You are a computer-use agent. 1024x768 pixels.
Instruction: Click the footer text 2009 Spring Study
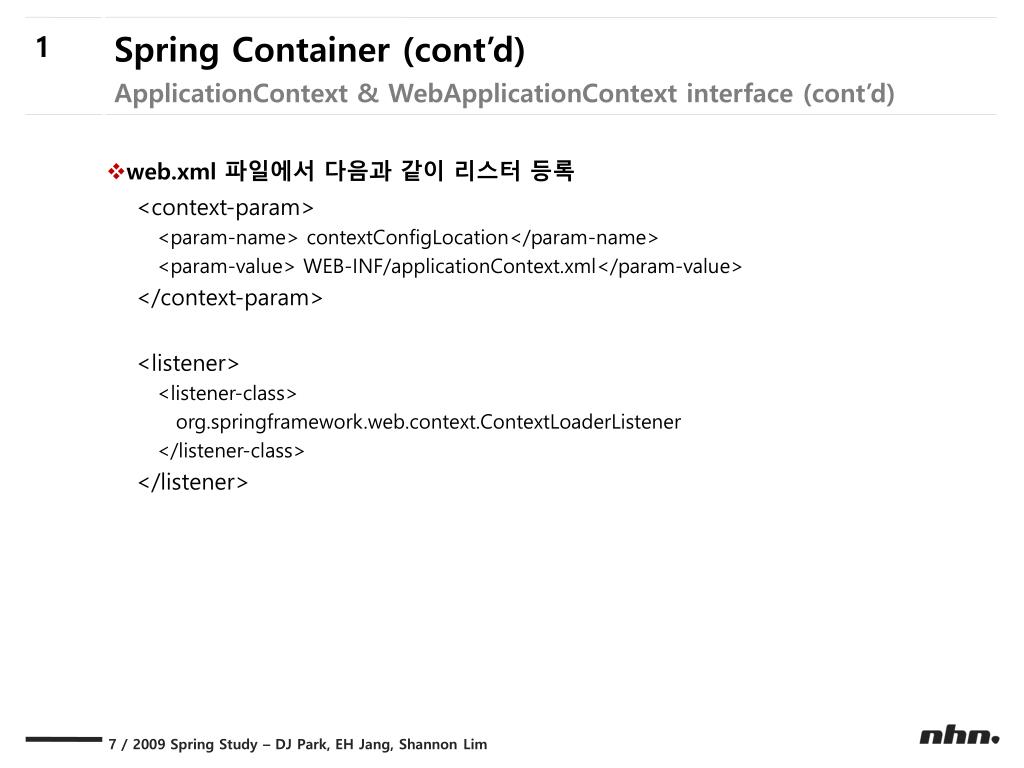point(195,744)
